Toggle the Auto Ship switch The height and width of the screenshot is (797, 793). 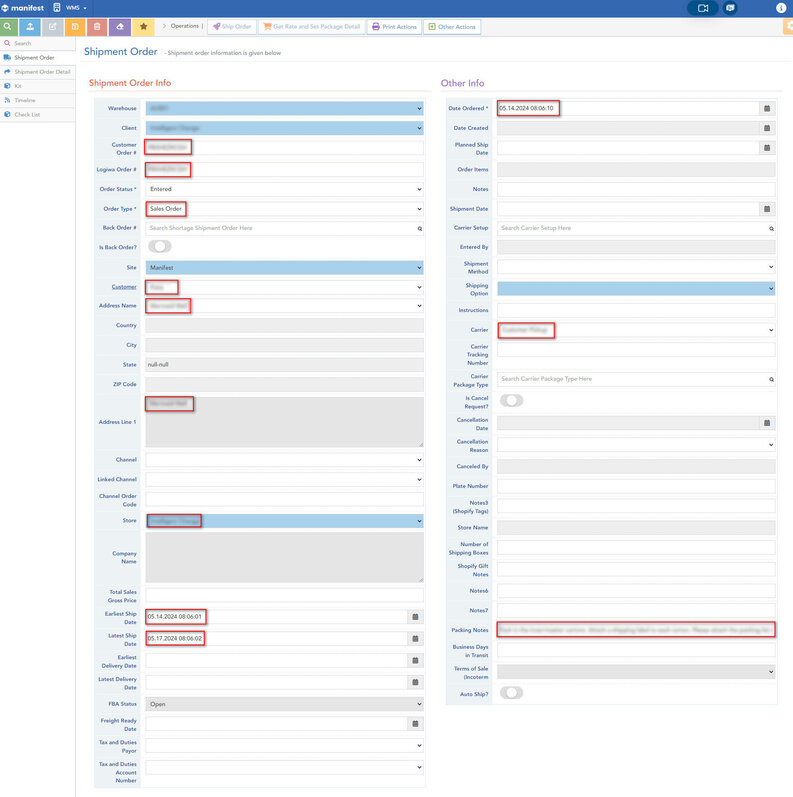(x=511, y=693)
